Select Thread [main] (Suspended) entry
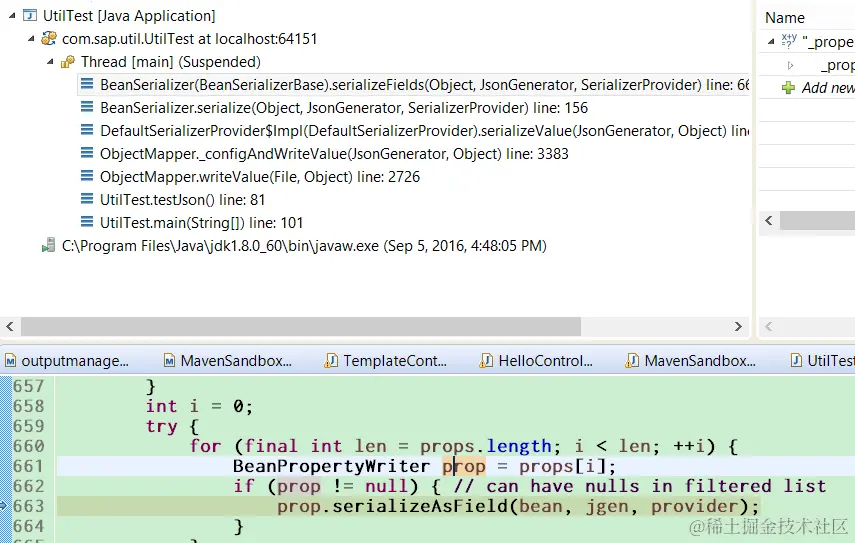Viewport: 855px width, 543px height. point(171,62)
